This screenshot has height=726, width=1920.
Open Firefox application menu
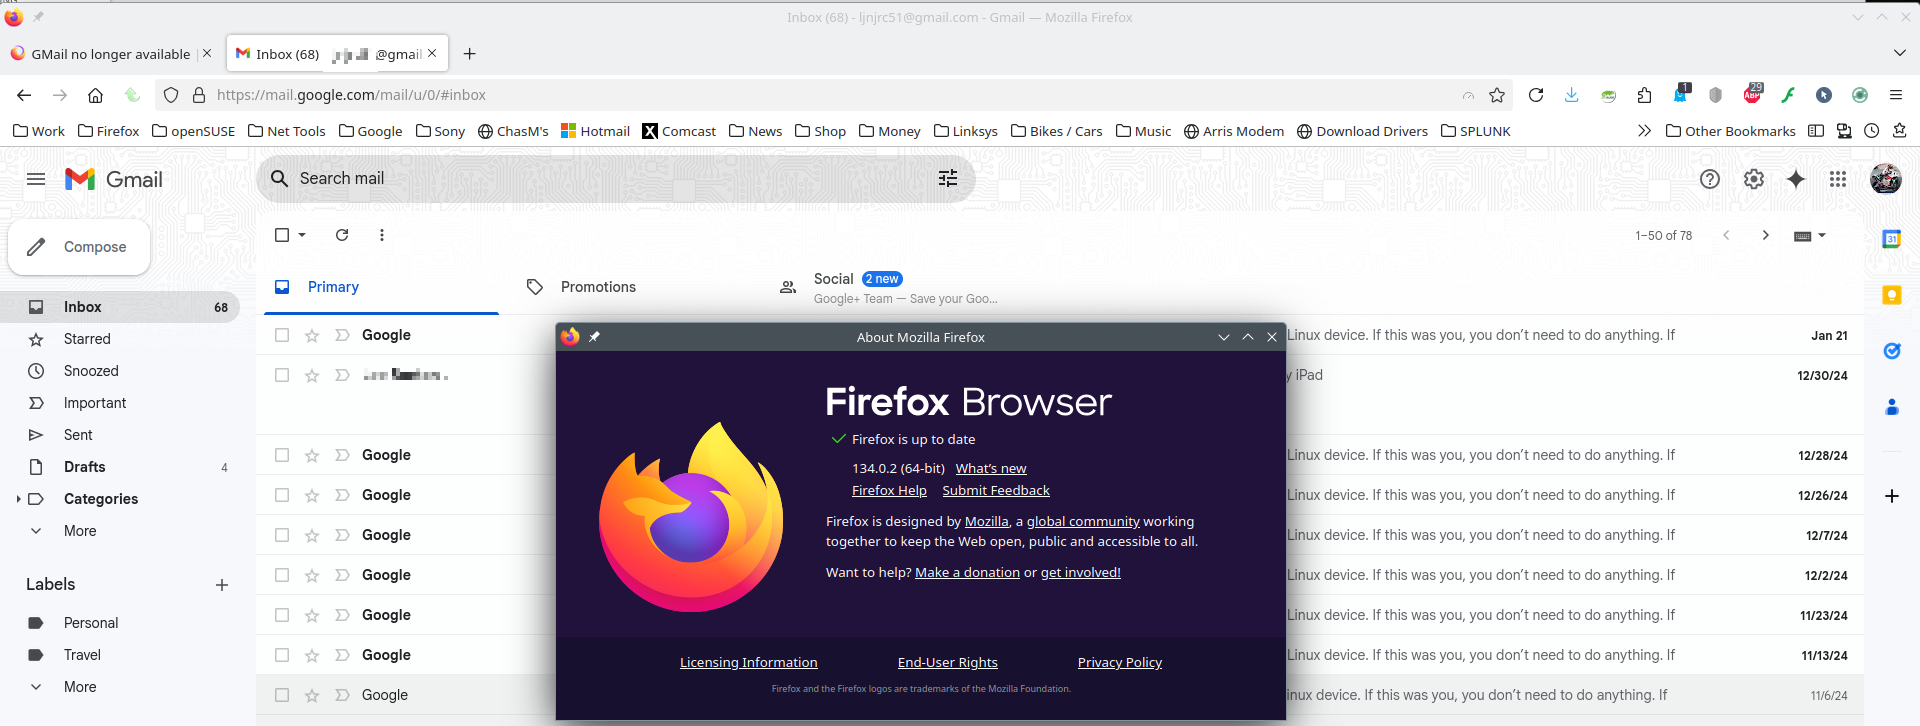click(x=1896, y=95)
